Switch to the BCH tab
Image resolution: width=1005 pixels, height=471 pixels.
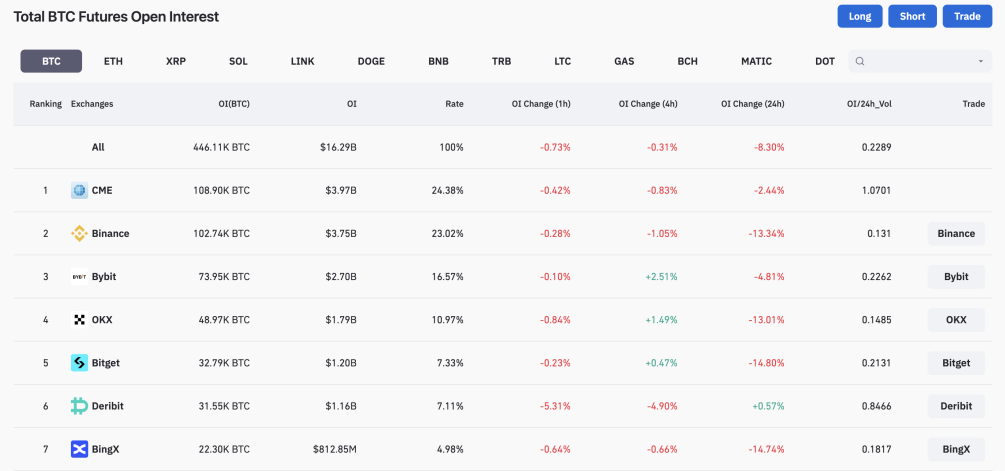pyautogui.click(x=688, y=62)
